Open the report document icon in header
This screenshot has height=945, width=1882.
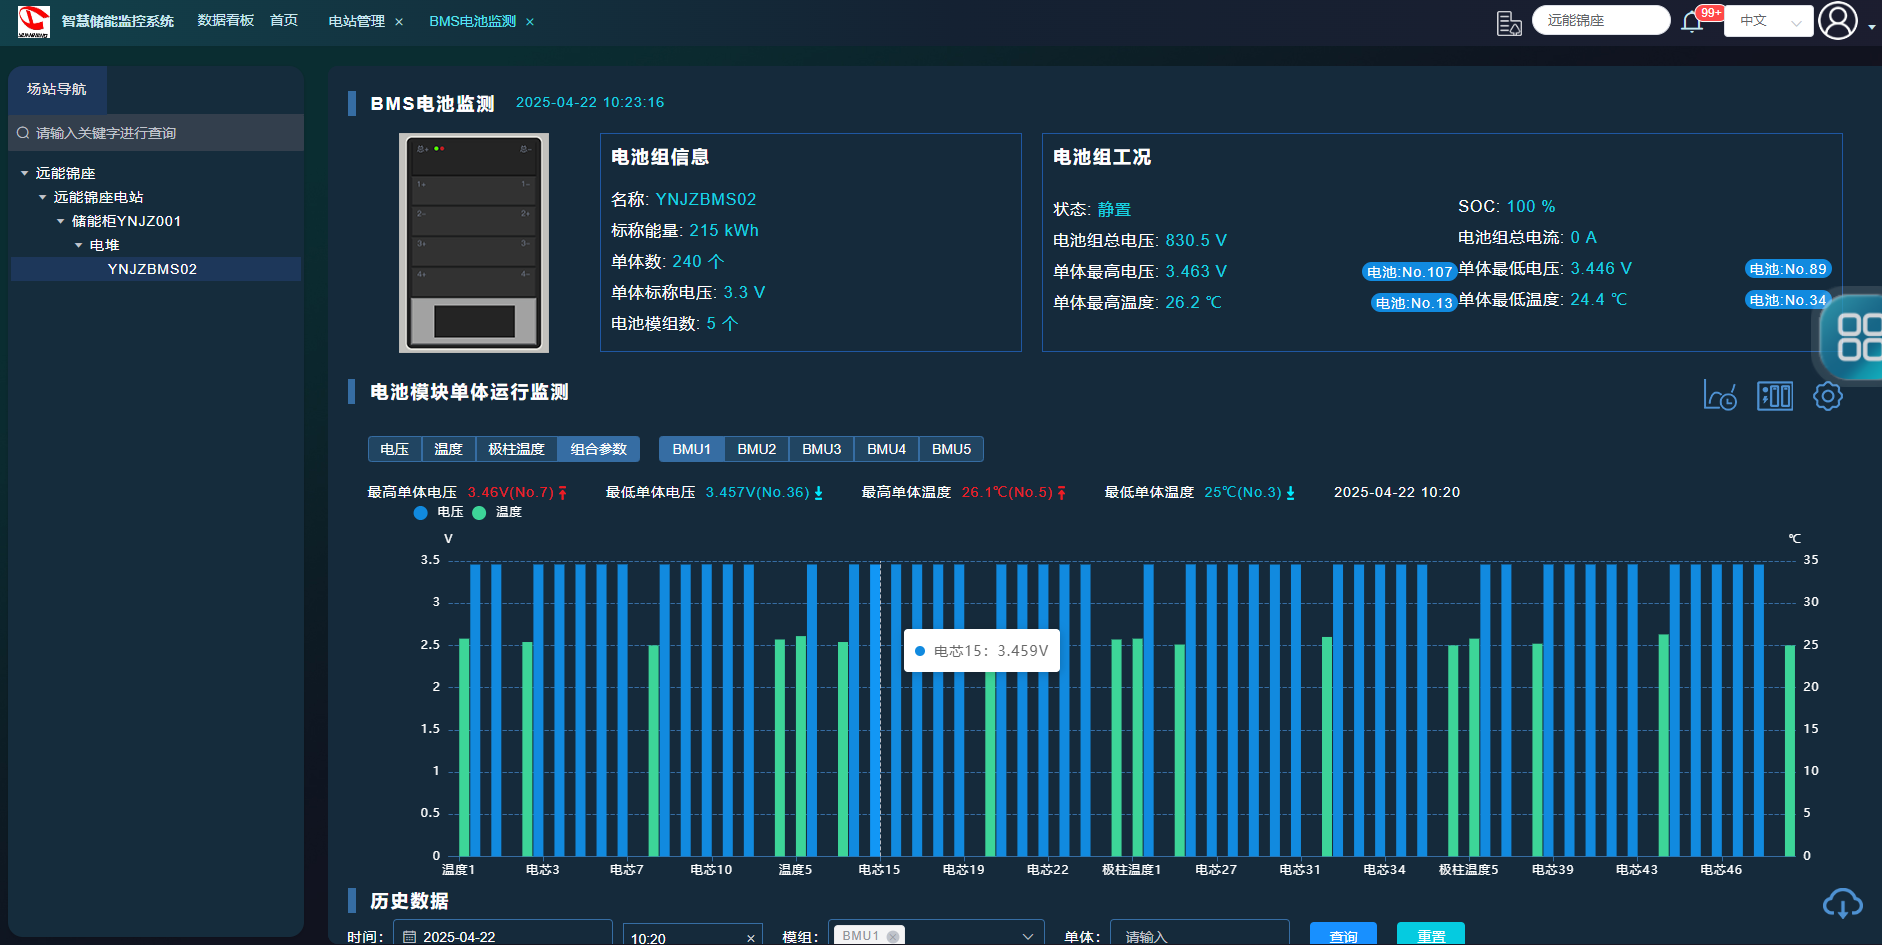point(1508,22)
